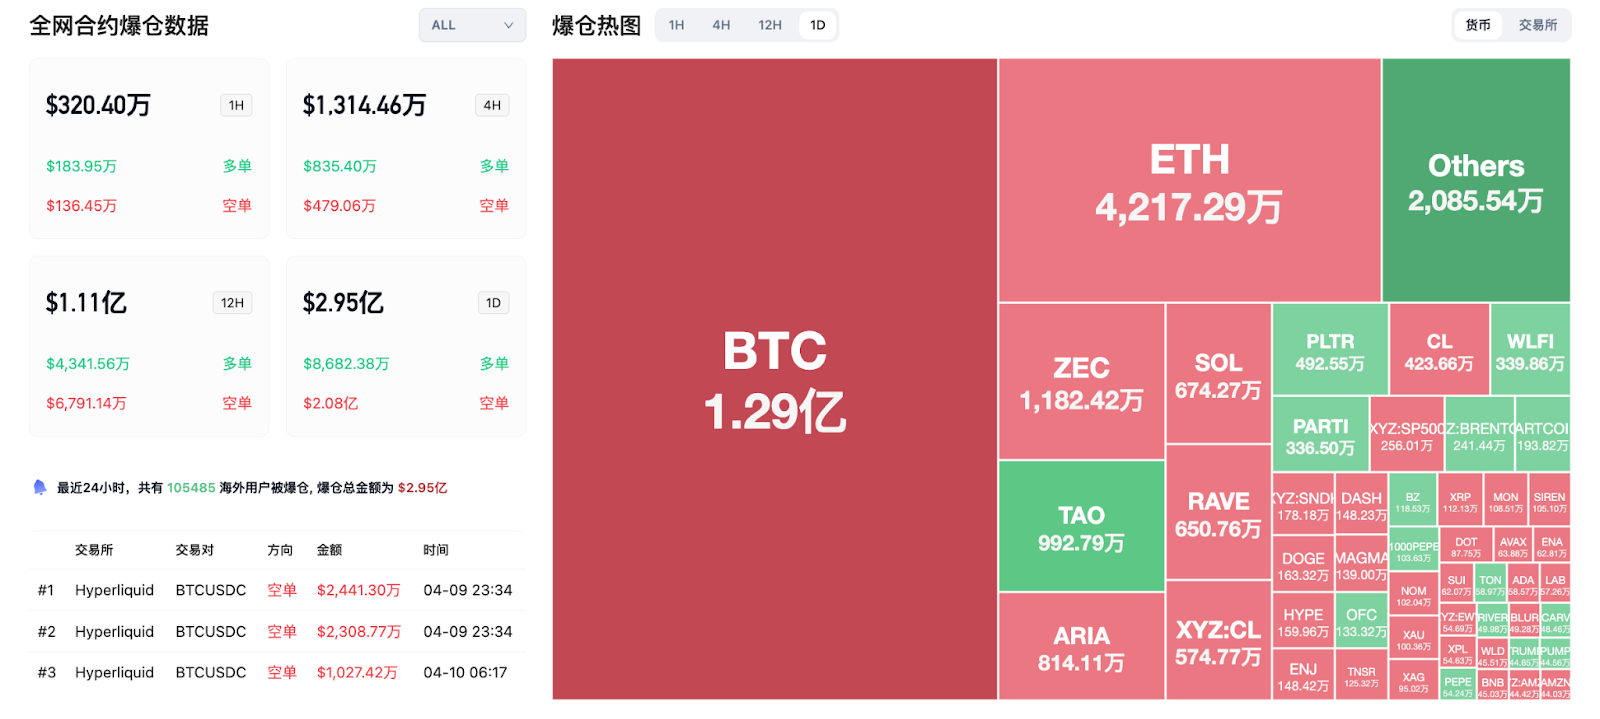Select the 12H heatmap tab

click(770, 25)
